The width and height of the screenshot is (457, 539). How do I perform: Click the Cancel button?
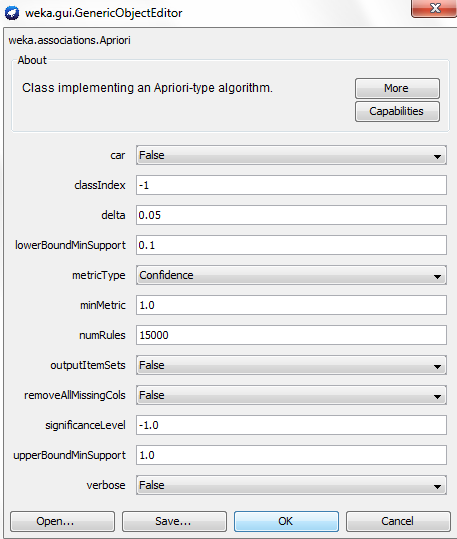398,521
